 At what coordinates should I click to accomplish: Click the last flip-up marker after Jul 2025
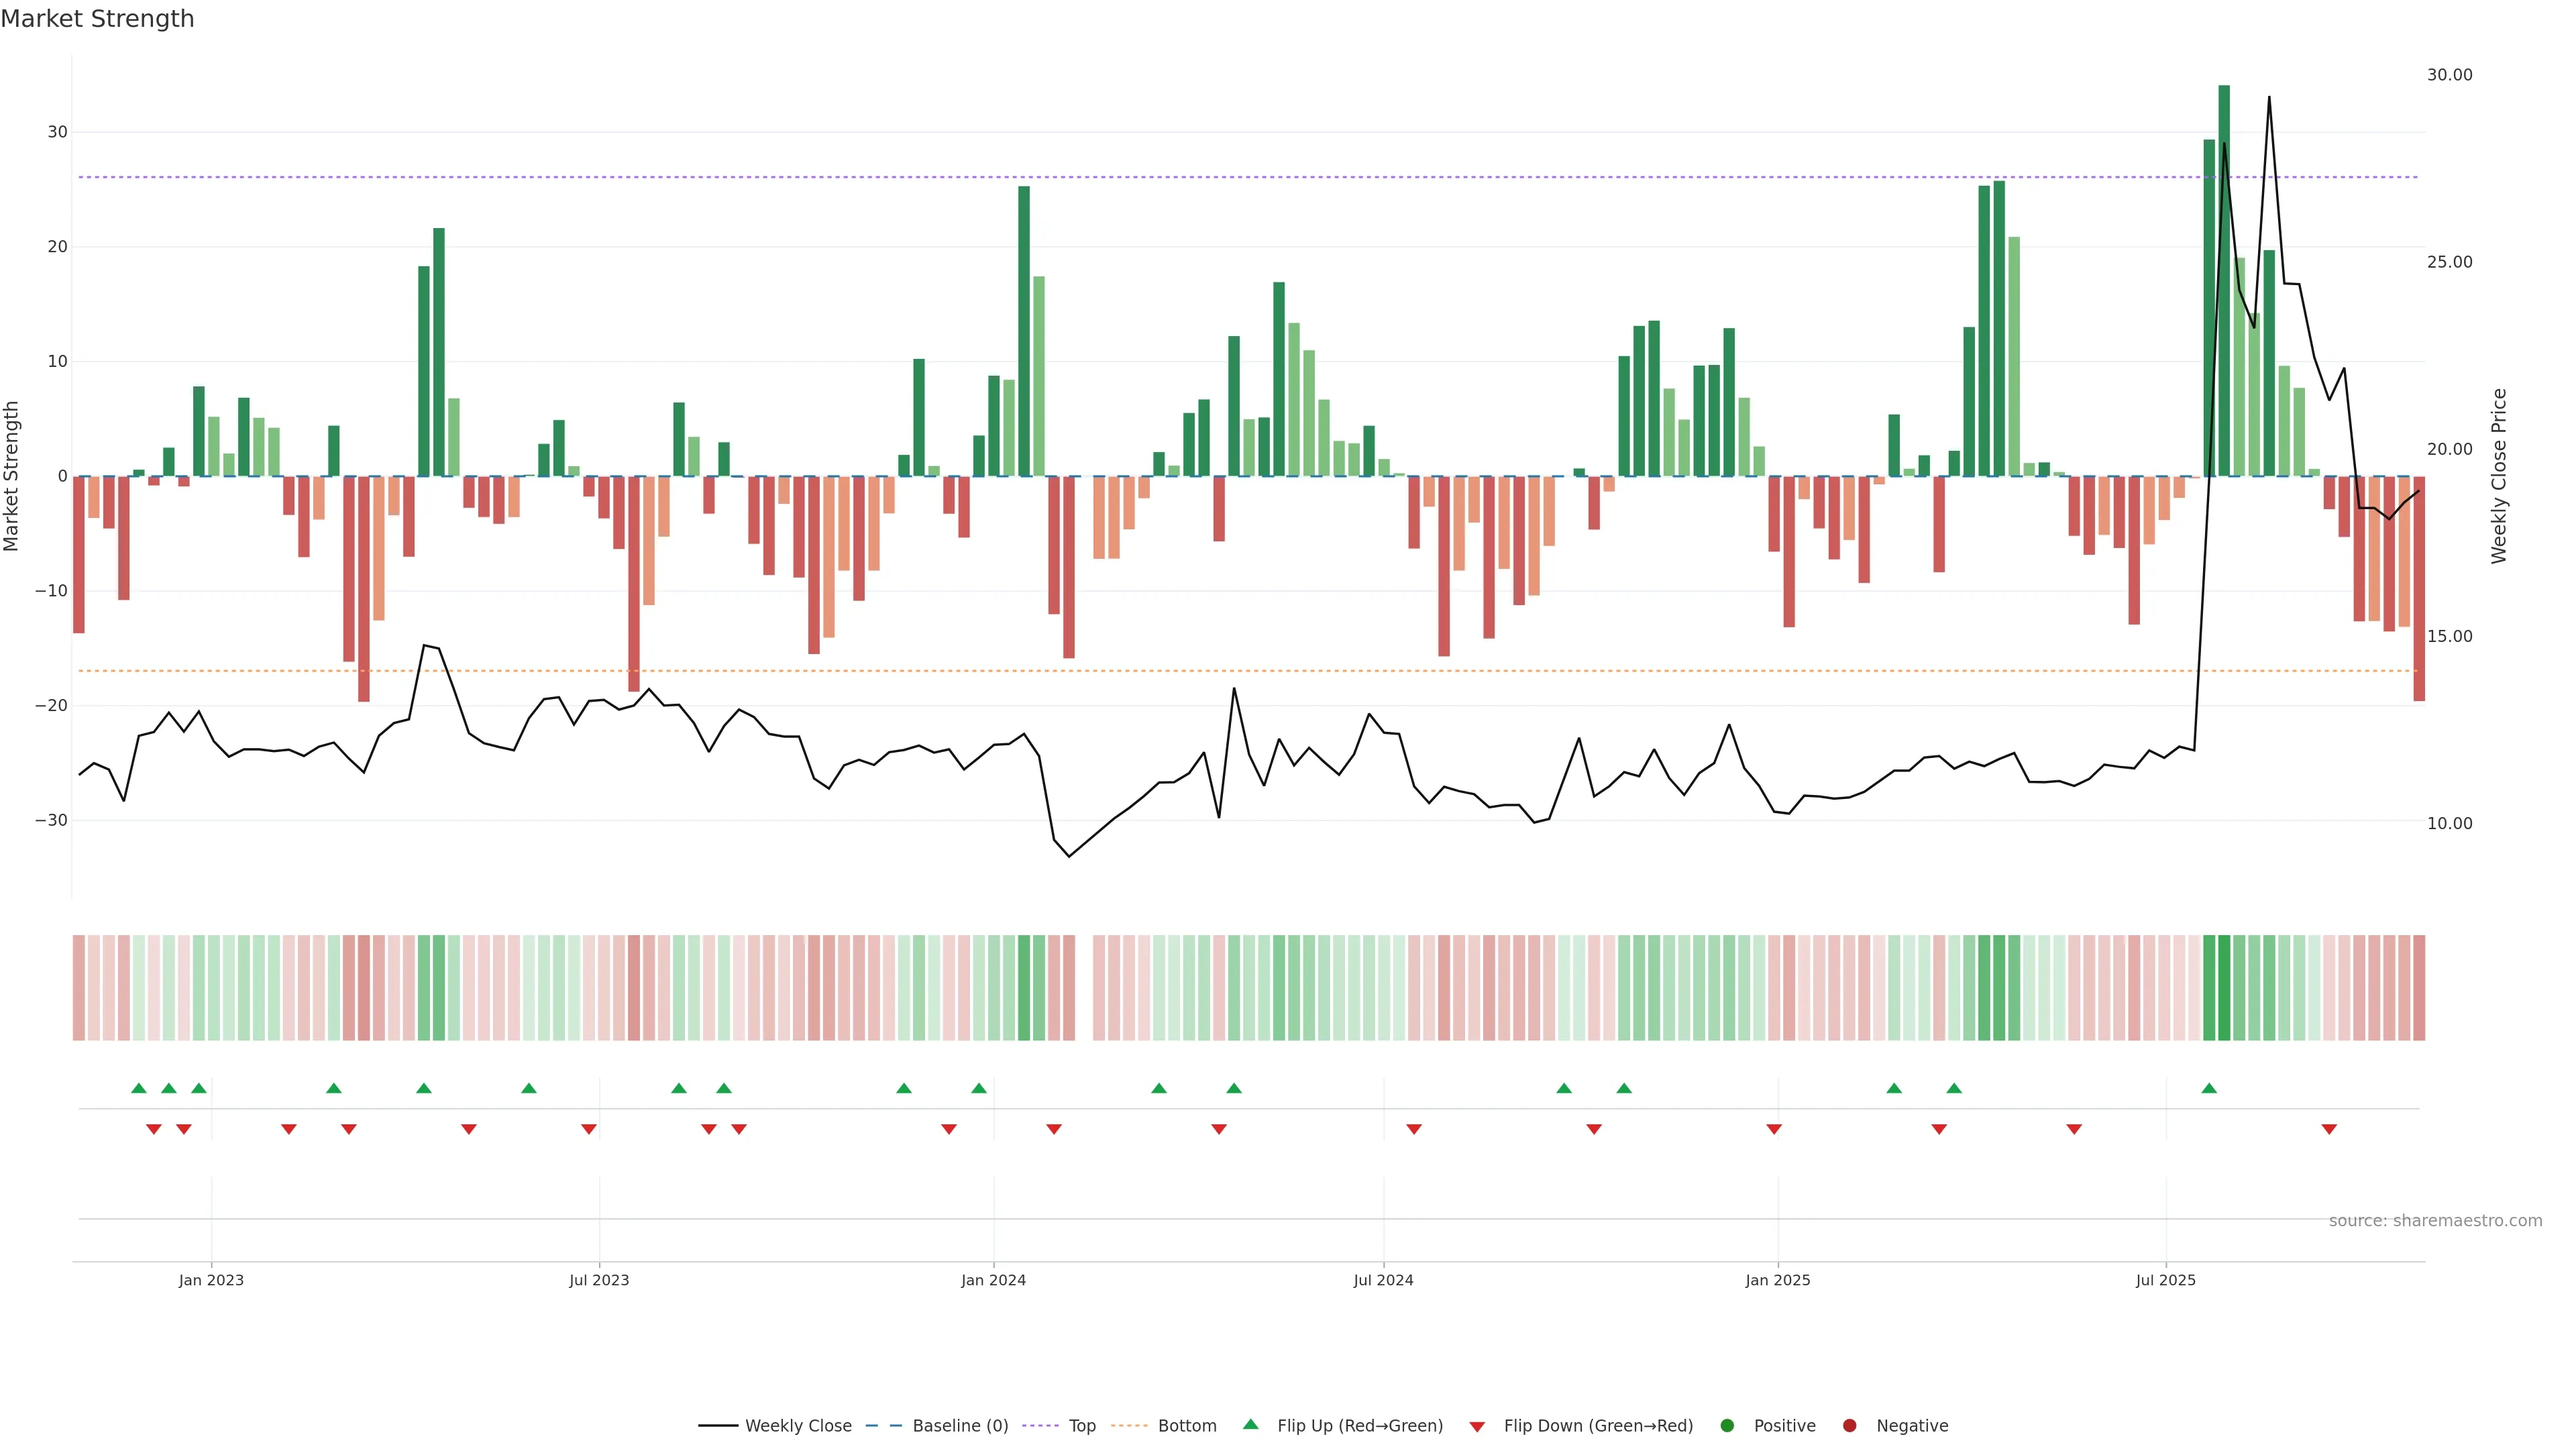[x=2209, y=1088]
